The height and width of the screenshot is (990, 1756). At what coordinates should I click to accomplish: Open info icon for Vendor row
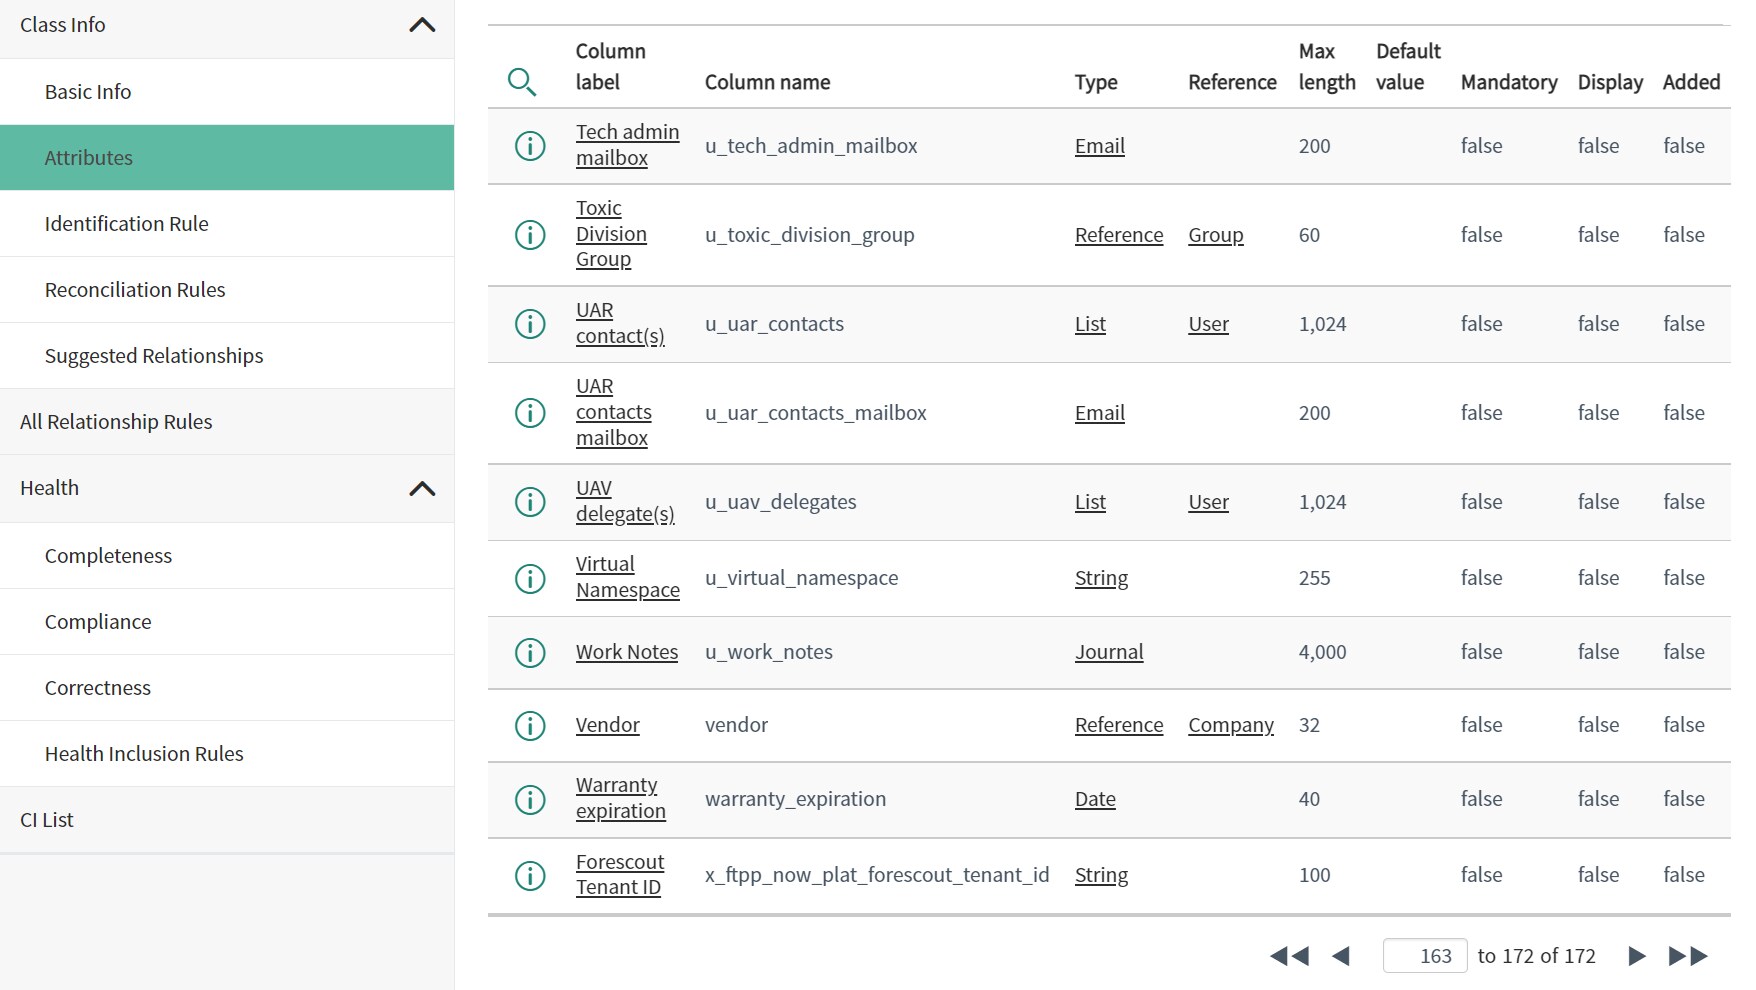530,726
